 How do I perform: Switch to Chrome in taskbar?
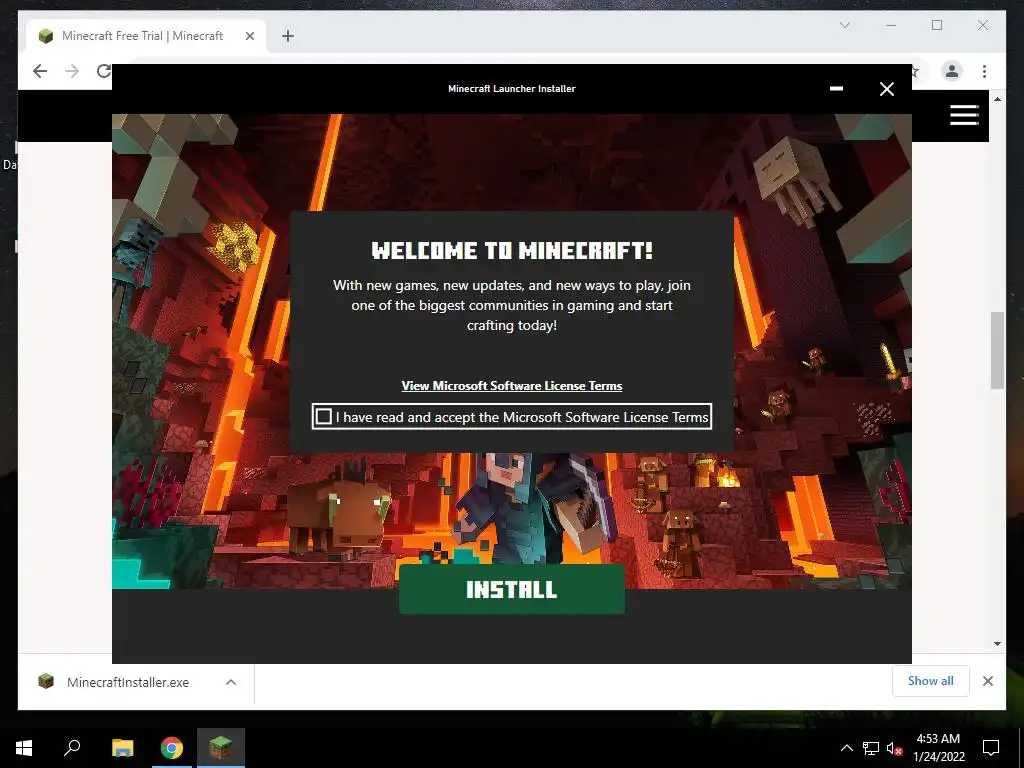click(x=172, y=748)
